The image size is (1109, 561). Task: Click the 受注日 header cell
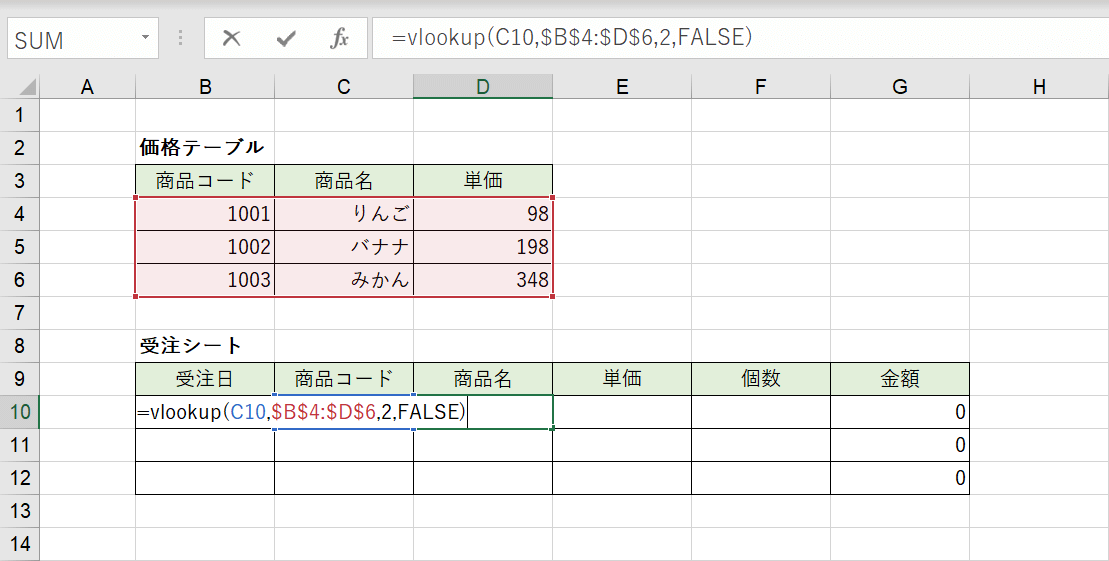click(204, 378)
